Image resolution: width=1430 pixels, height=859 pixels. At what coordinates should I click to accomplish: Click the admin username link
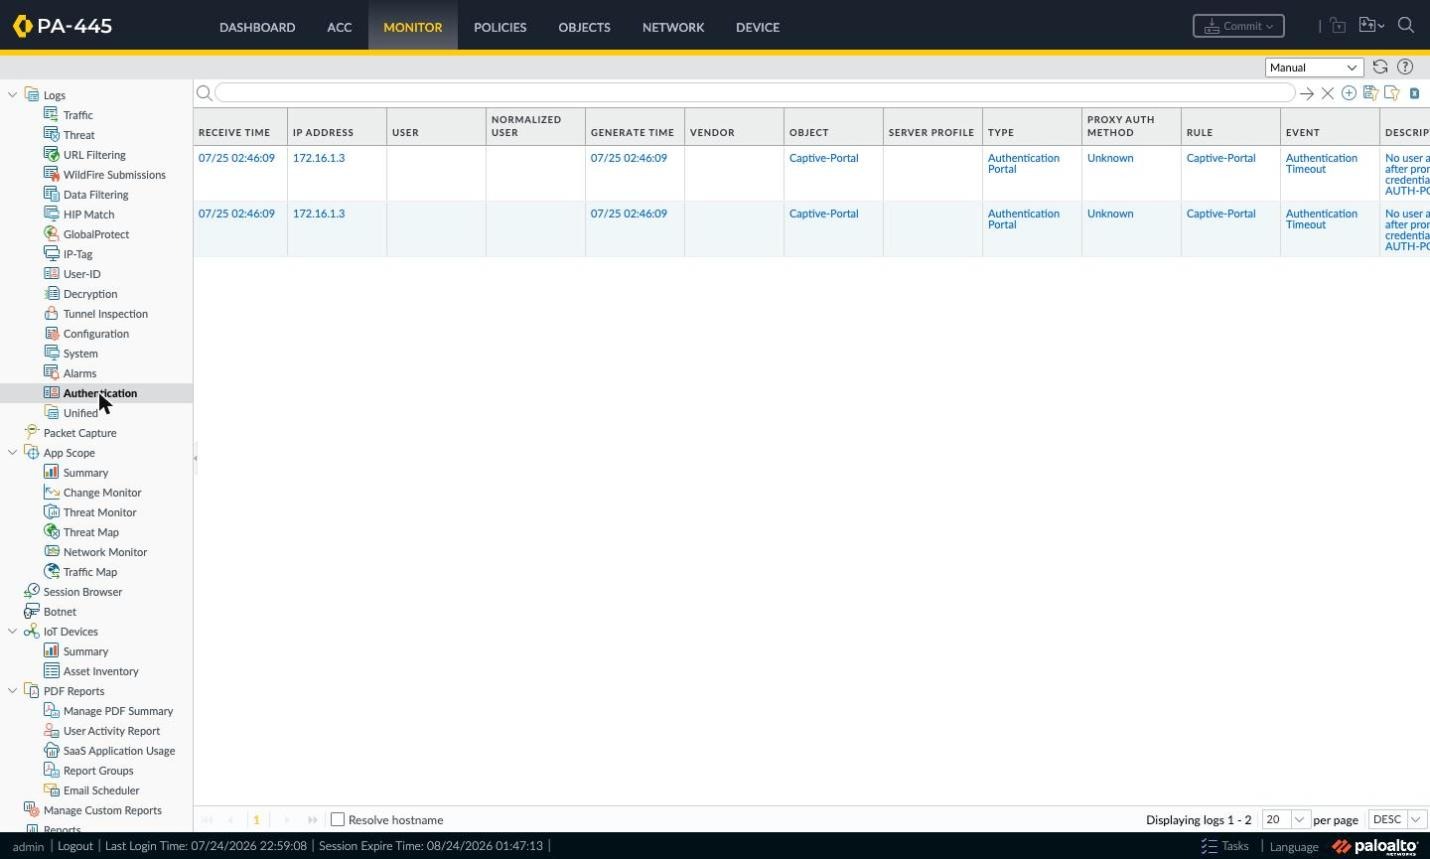28,846
